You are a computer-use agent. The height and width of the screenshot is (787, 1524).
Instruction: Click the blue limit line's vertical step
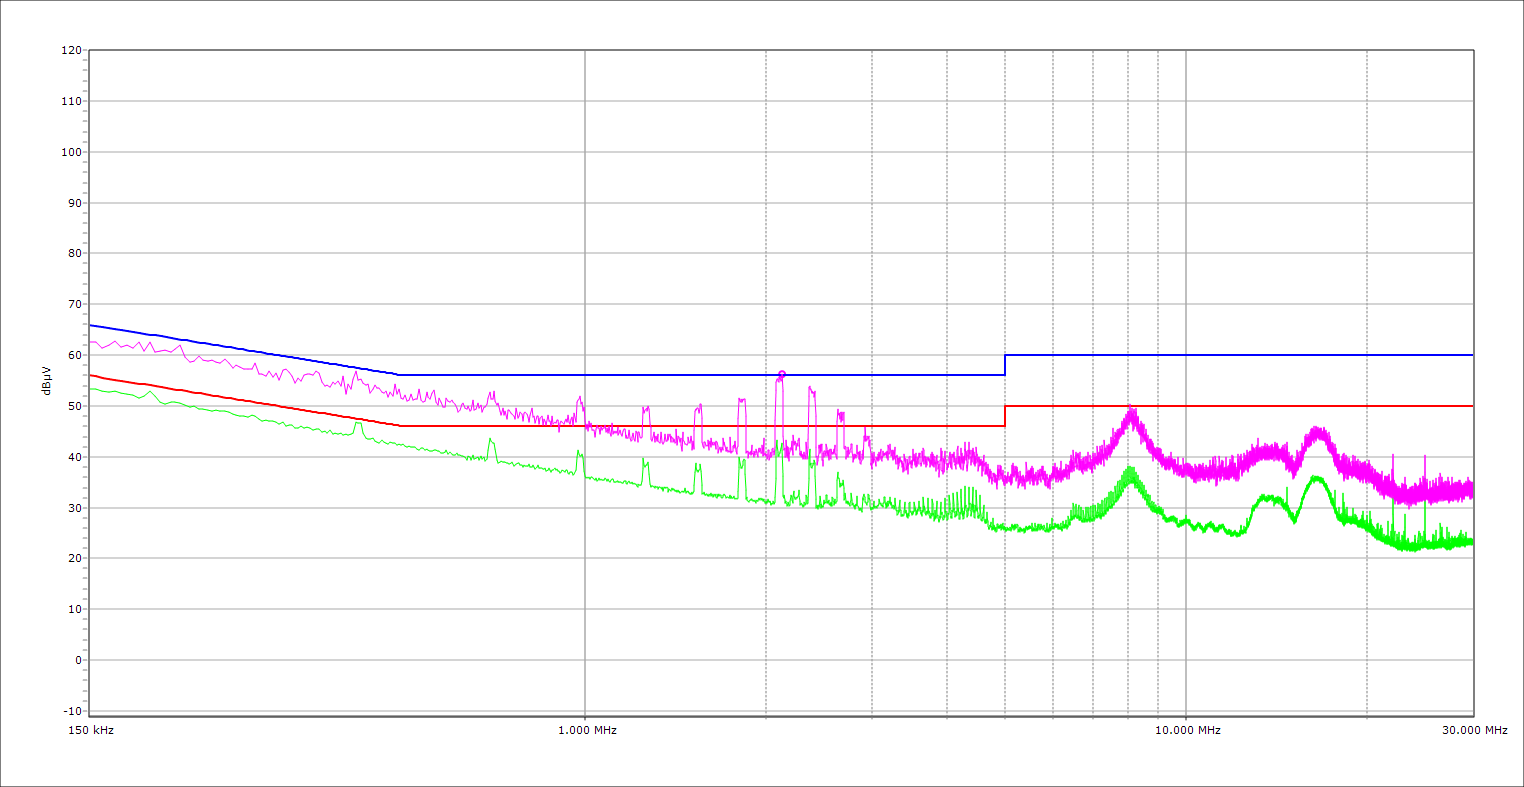click(x=1005, y=365)
